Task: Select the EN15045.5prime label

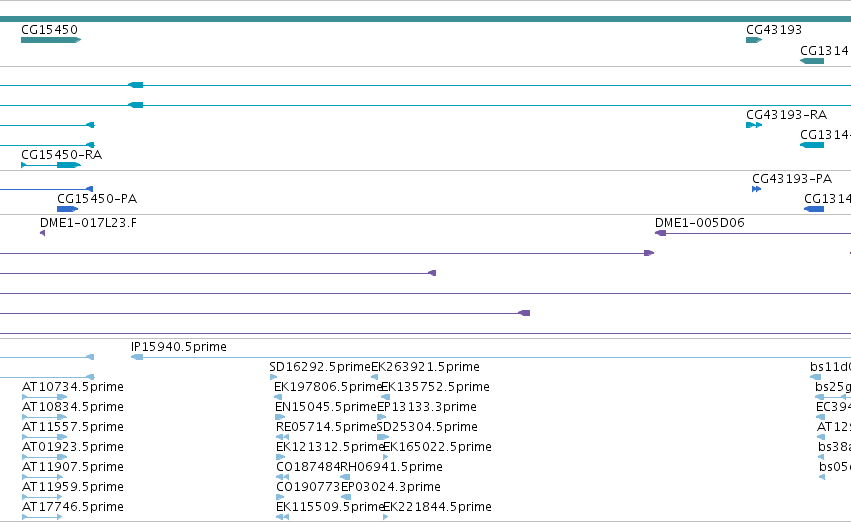Action: 326,407
